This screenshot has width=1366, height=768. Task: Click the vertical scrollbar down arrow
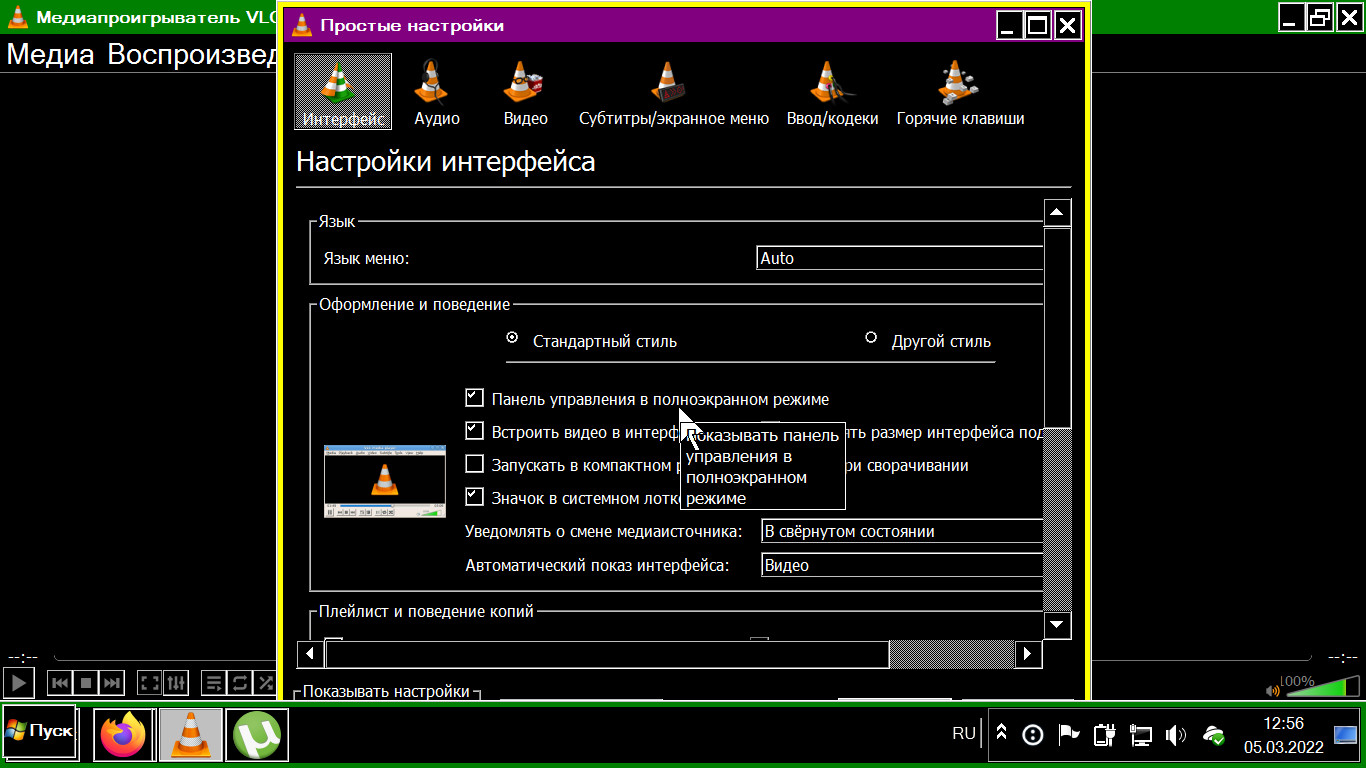[x=1057, y=624]
